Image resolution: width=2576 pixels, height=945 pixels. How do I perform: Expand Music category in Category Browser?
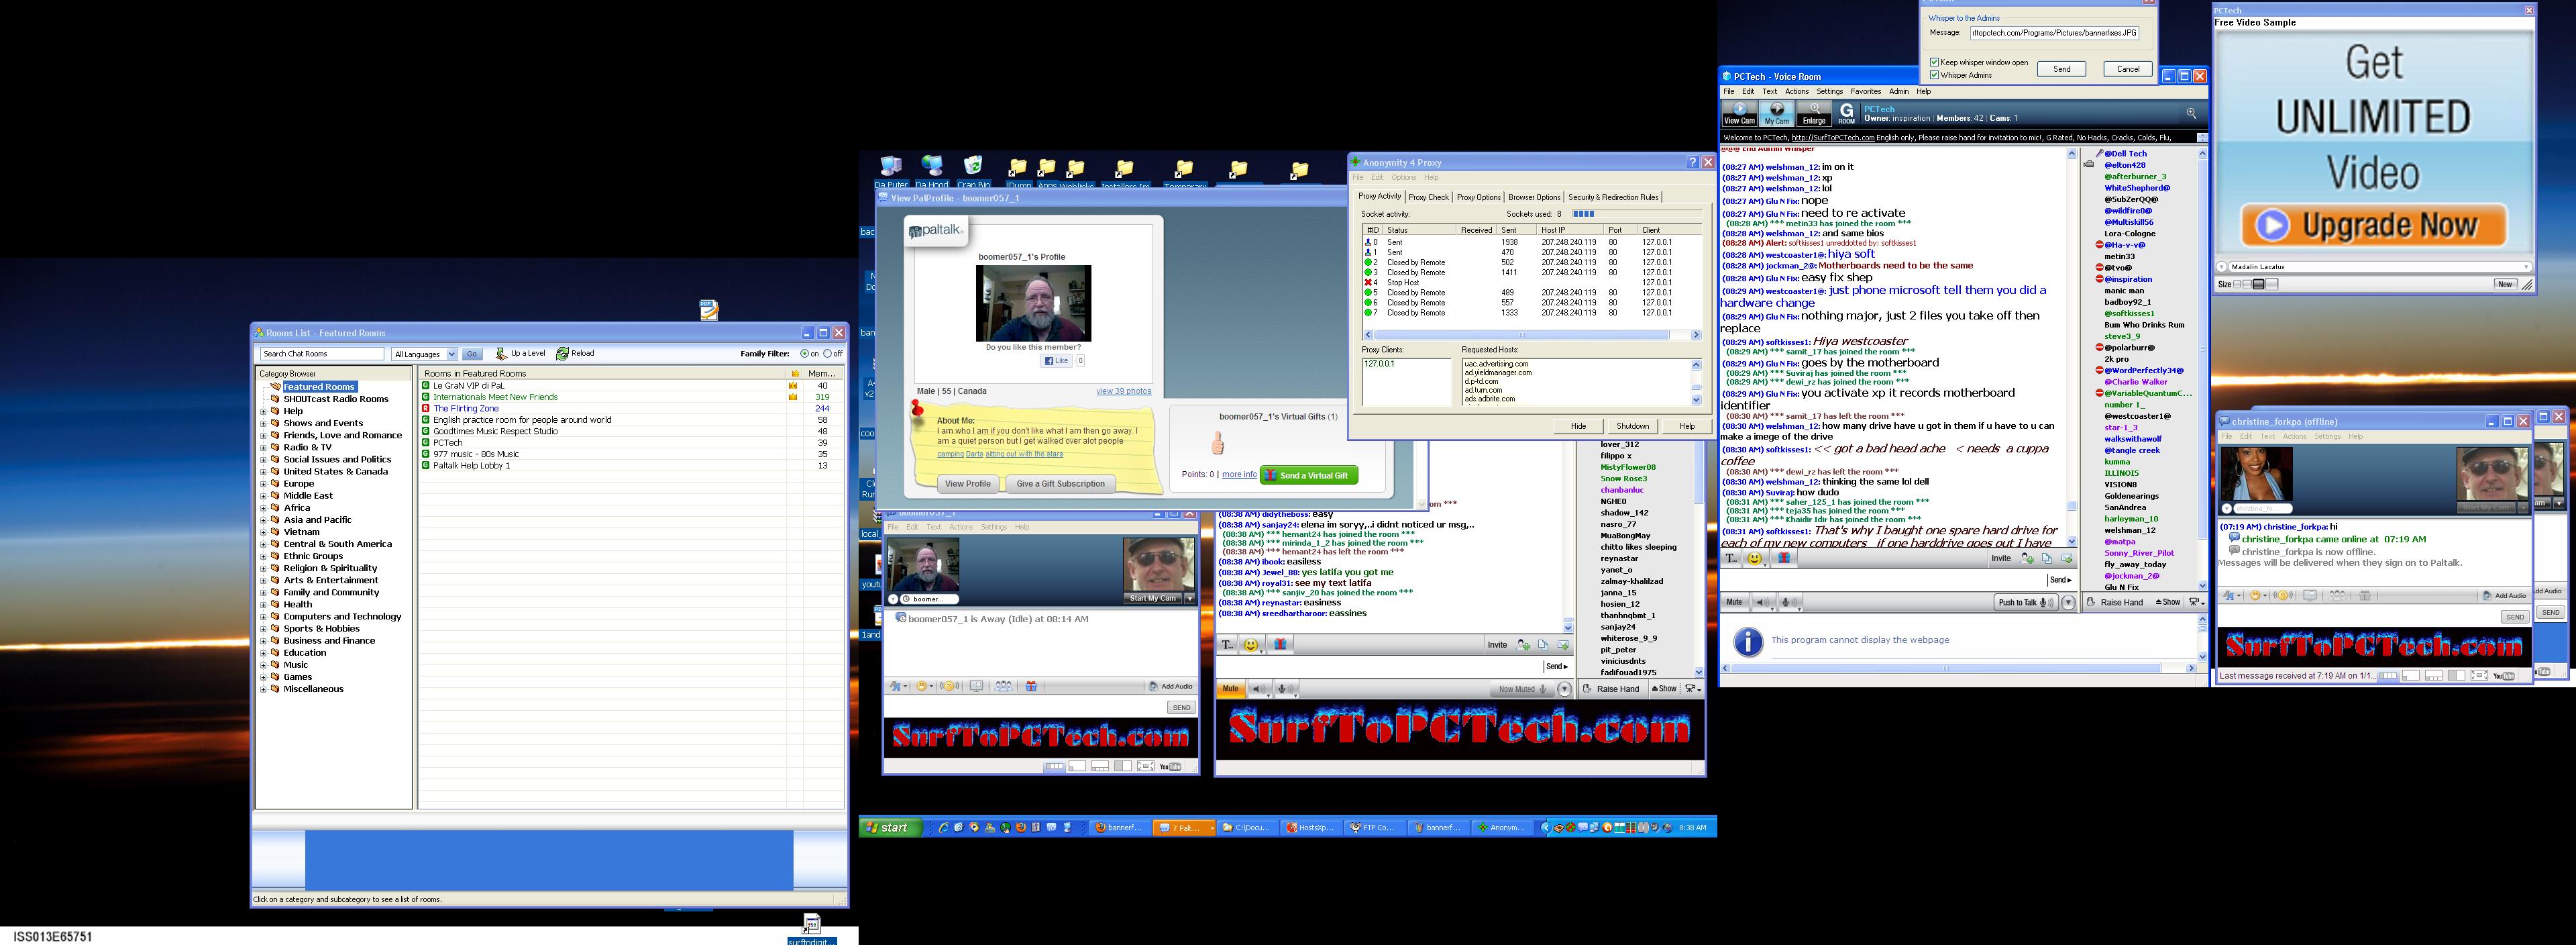264,665
